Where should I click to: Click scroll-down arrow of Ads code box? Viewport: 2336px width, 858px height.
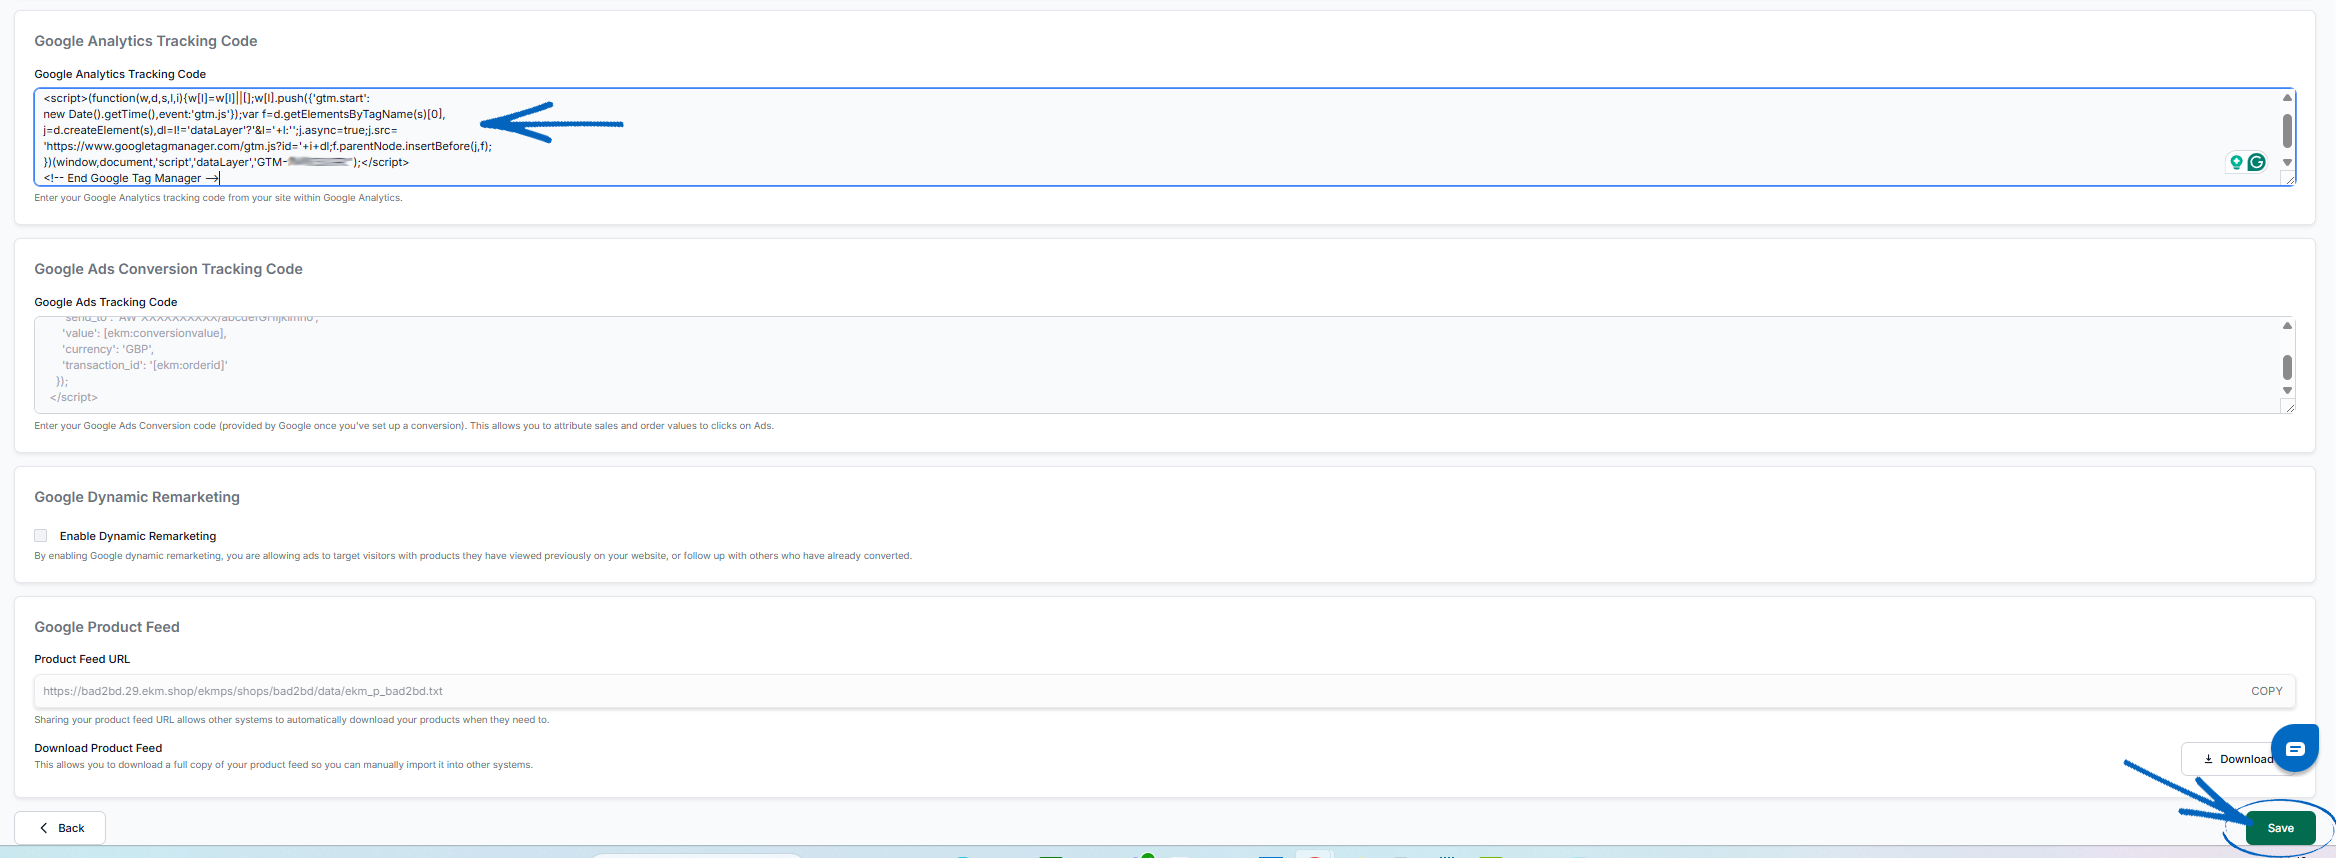tap(2287, 390)
